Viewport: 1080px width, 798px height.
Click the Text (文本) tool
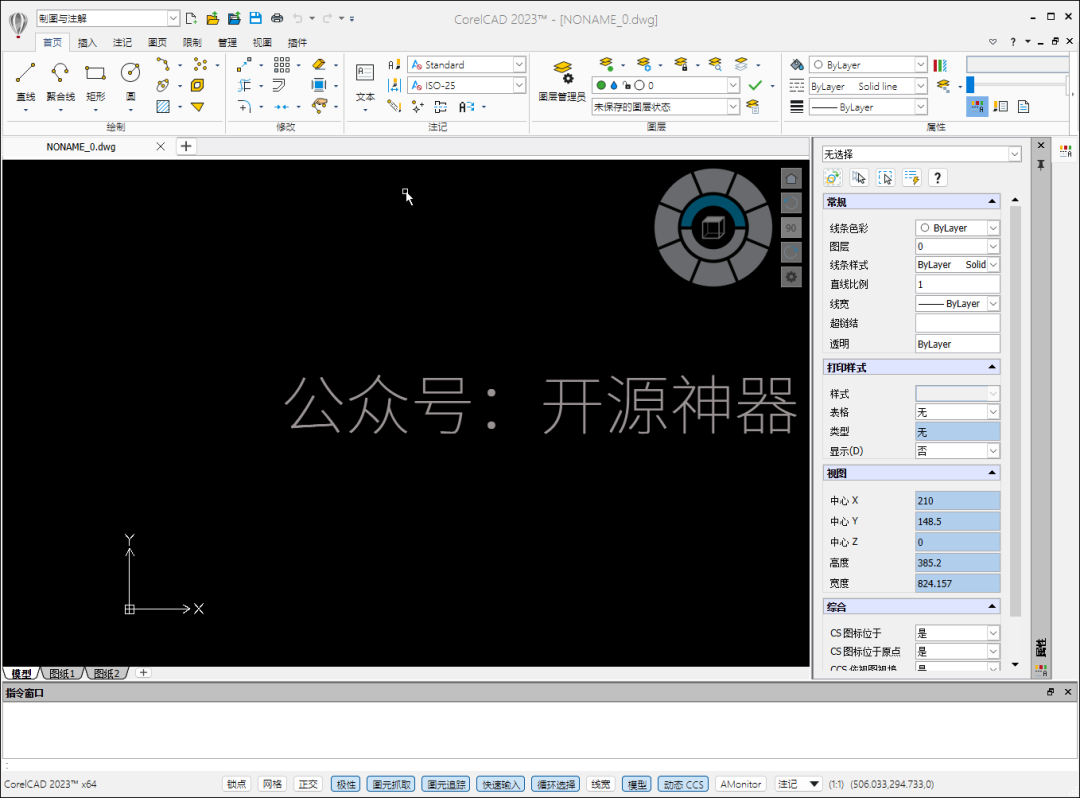(365, 81)
